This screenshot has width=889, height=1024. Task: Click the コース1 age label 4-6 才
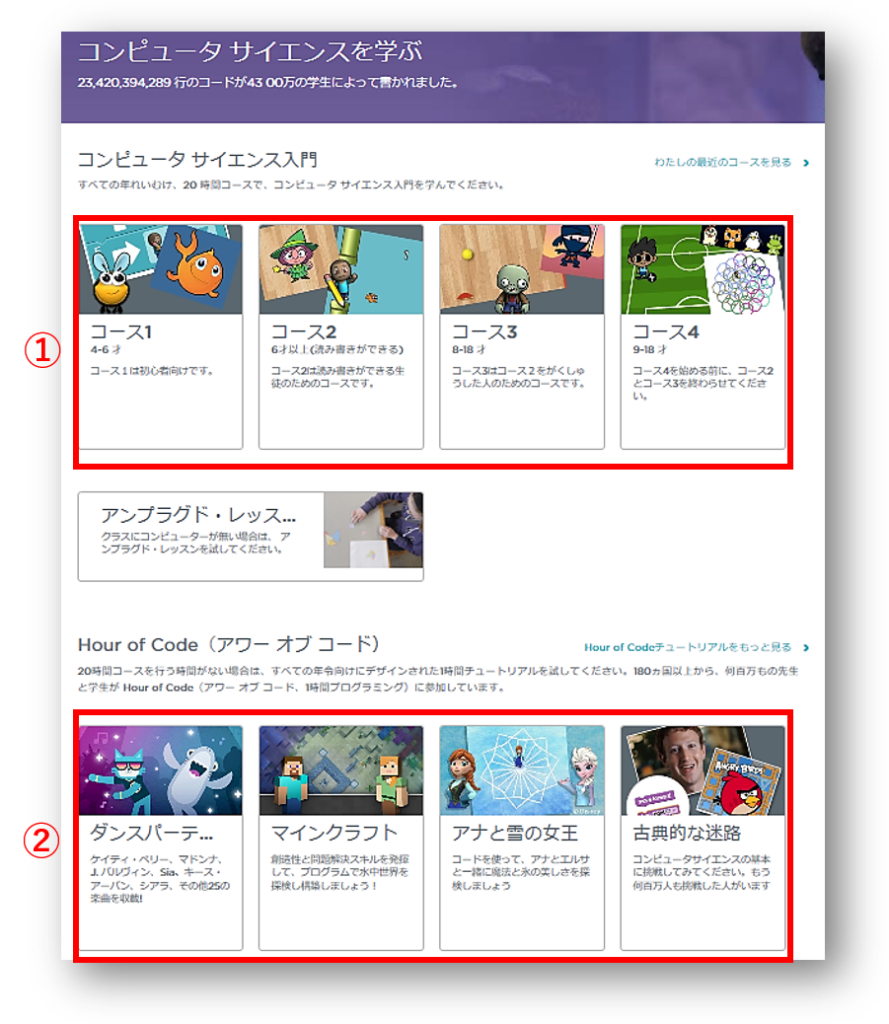105,350
